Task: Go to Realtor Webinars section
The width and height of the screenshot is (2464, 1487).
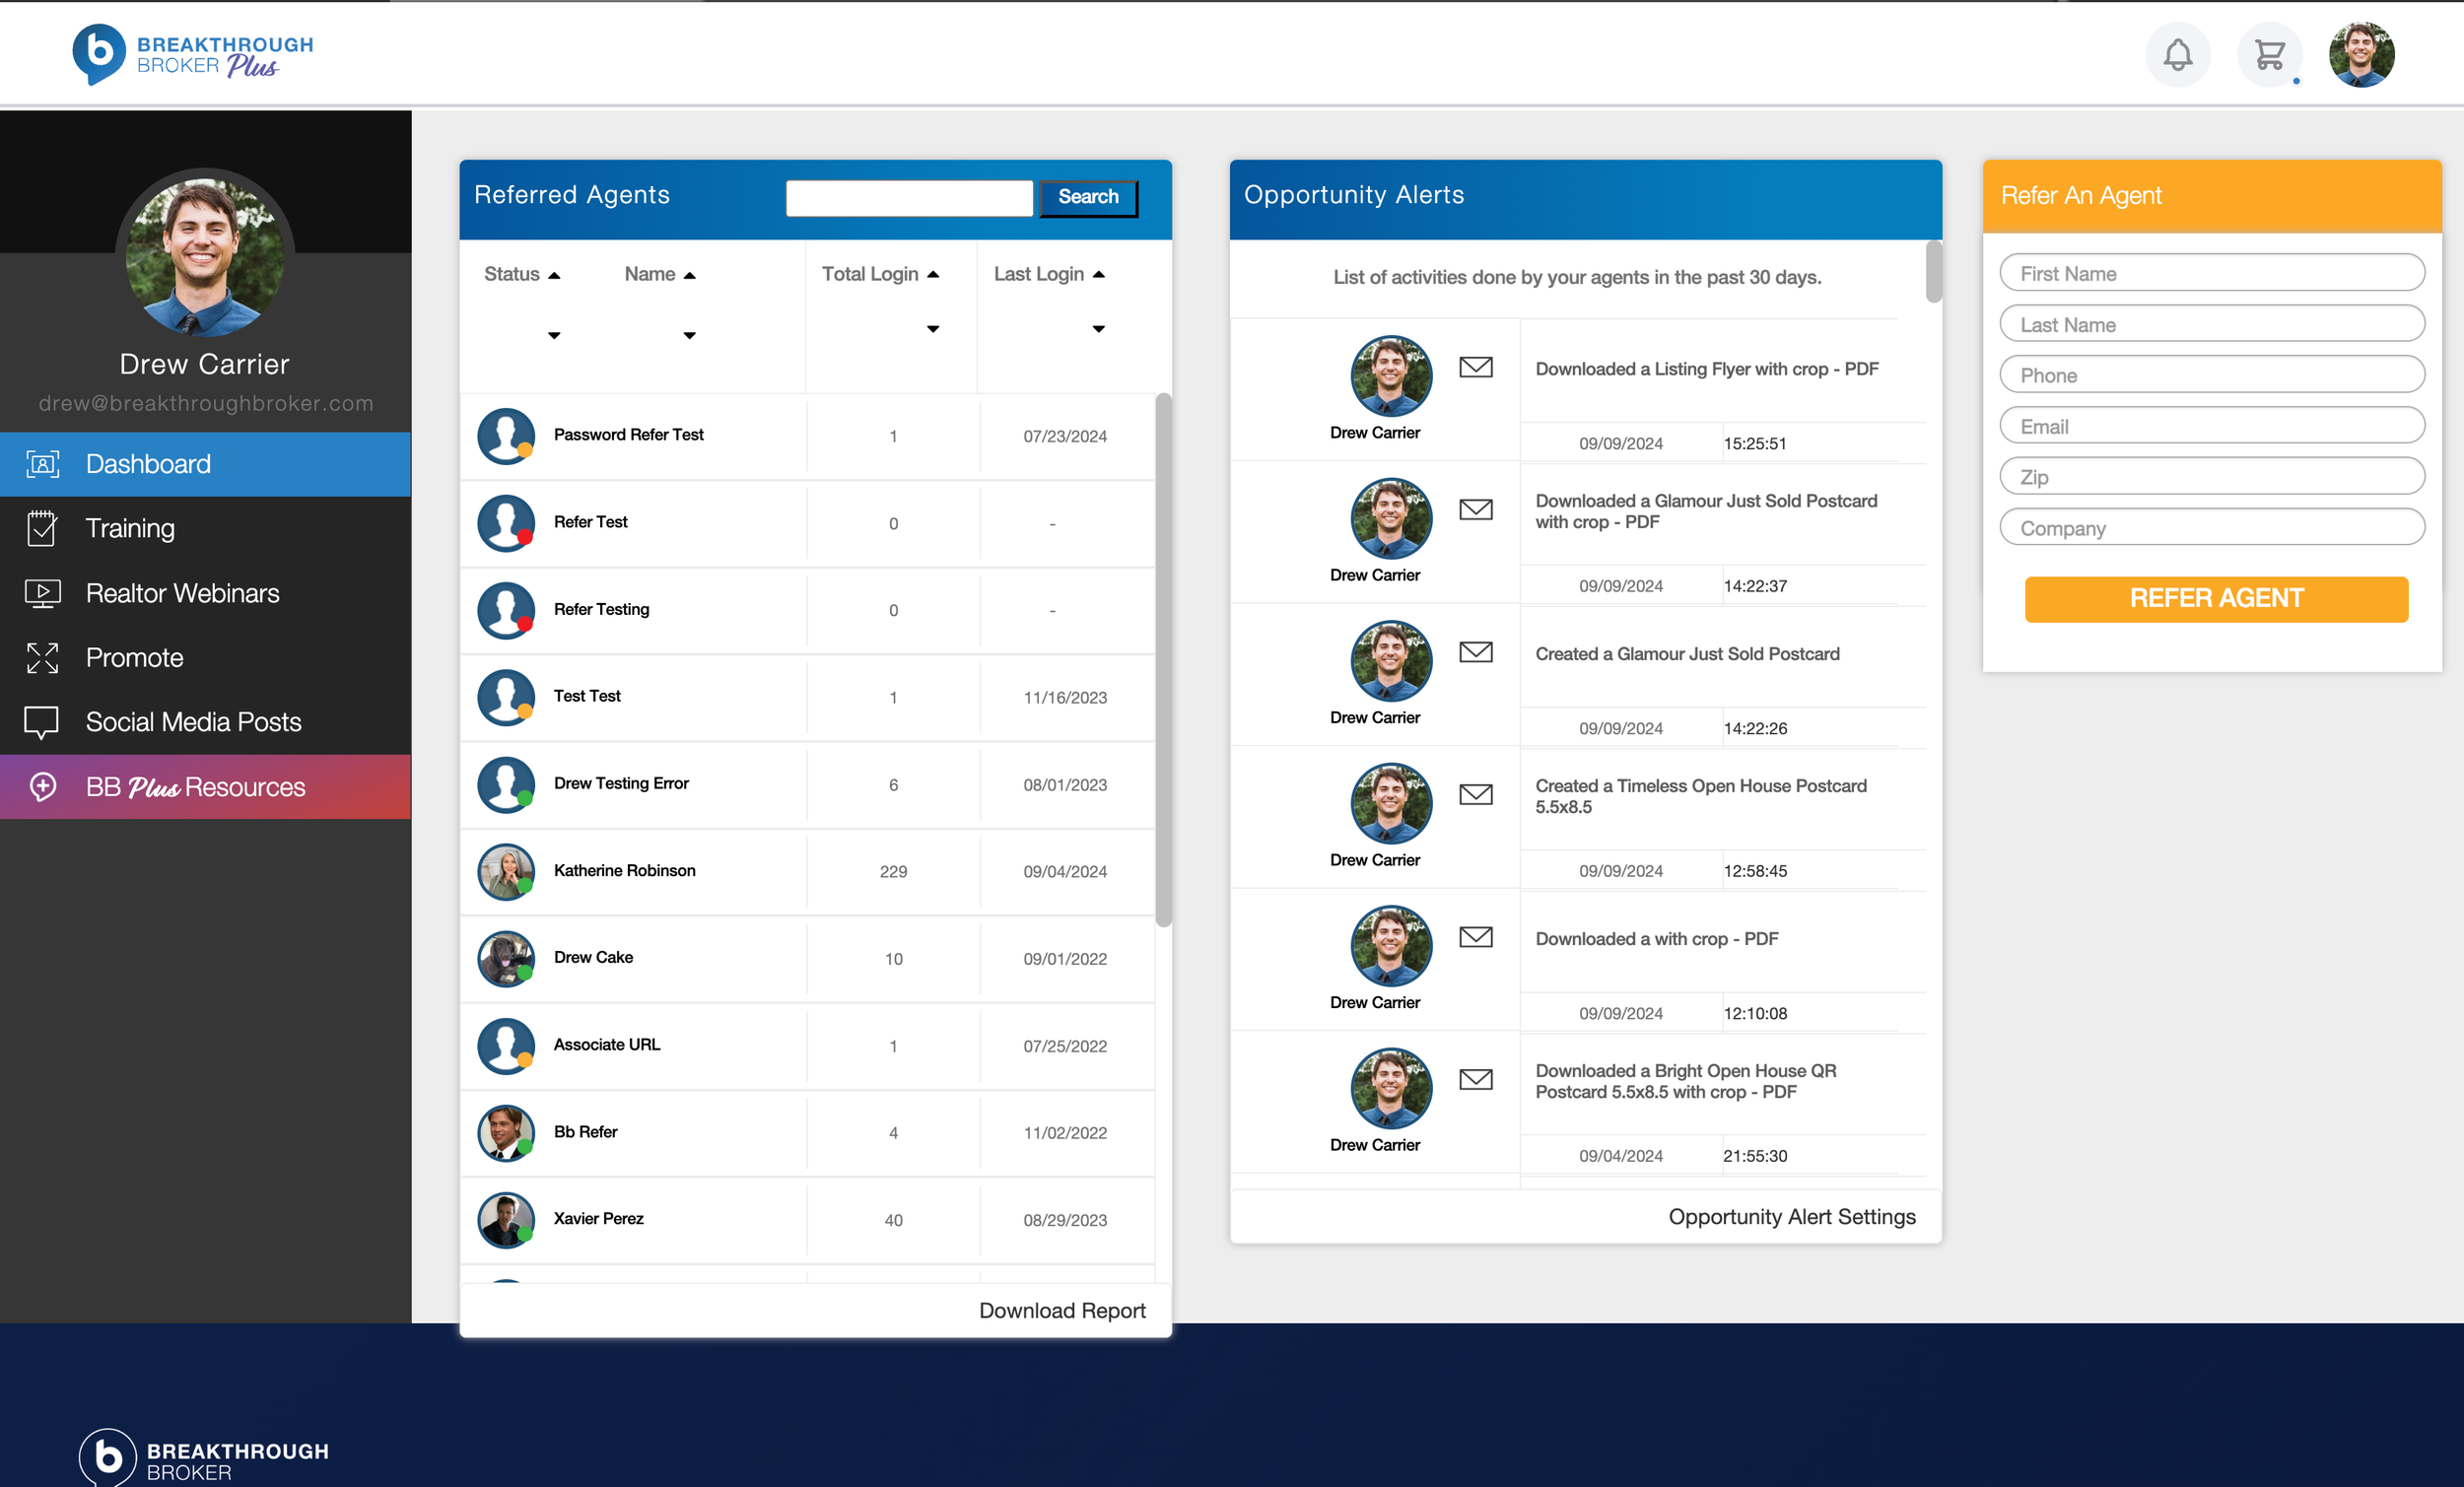Action: tap(182, 593)
